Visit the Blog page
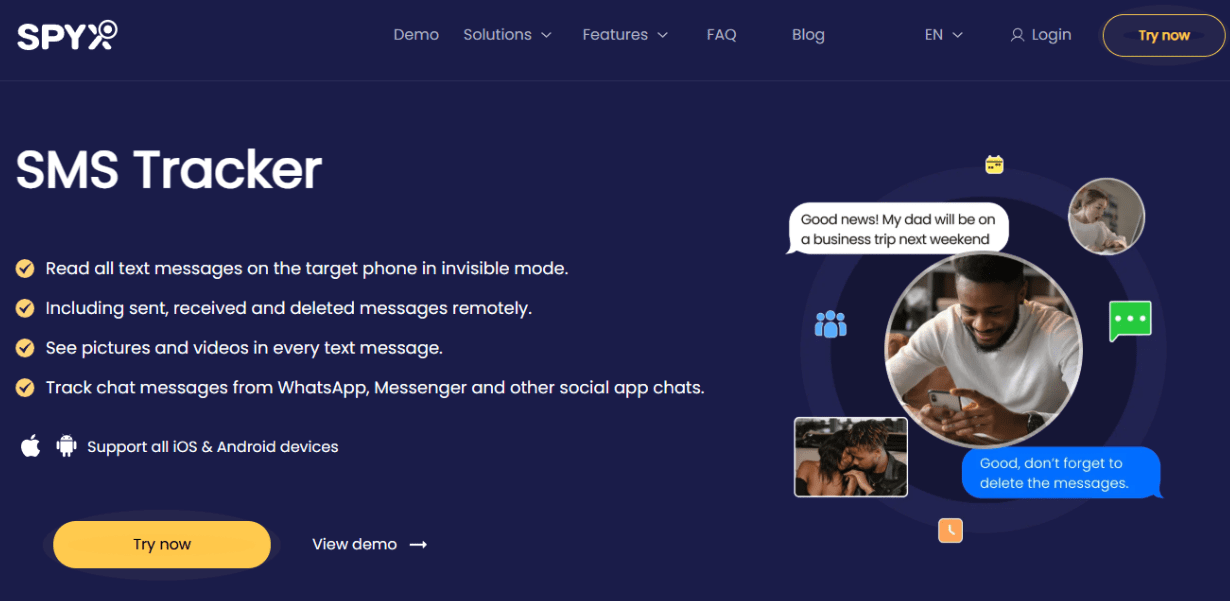The image size is (1230, 601). [808, 35]
